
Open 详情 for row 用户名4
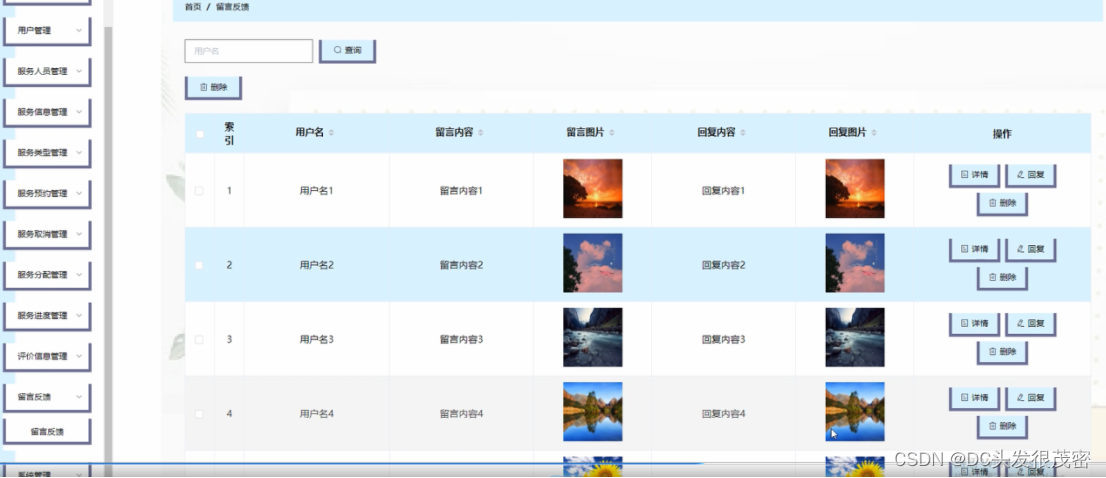pyautogui.click(x=974, y=398)
